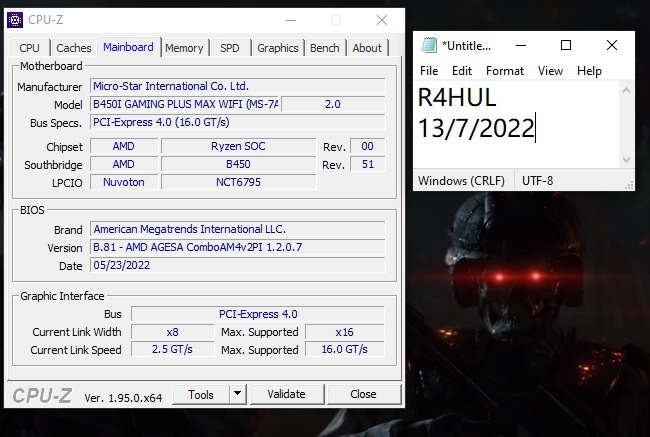650x437 pixels.
Task: Click the Close button in CPU-Z
Action: click(364, 394)
